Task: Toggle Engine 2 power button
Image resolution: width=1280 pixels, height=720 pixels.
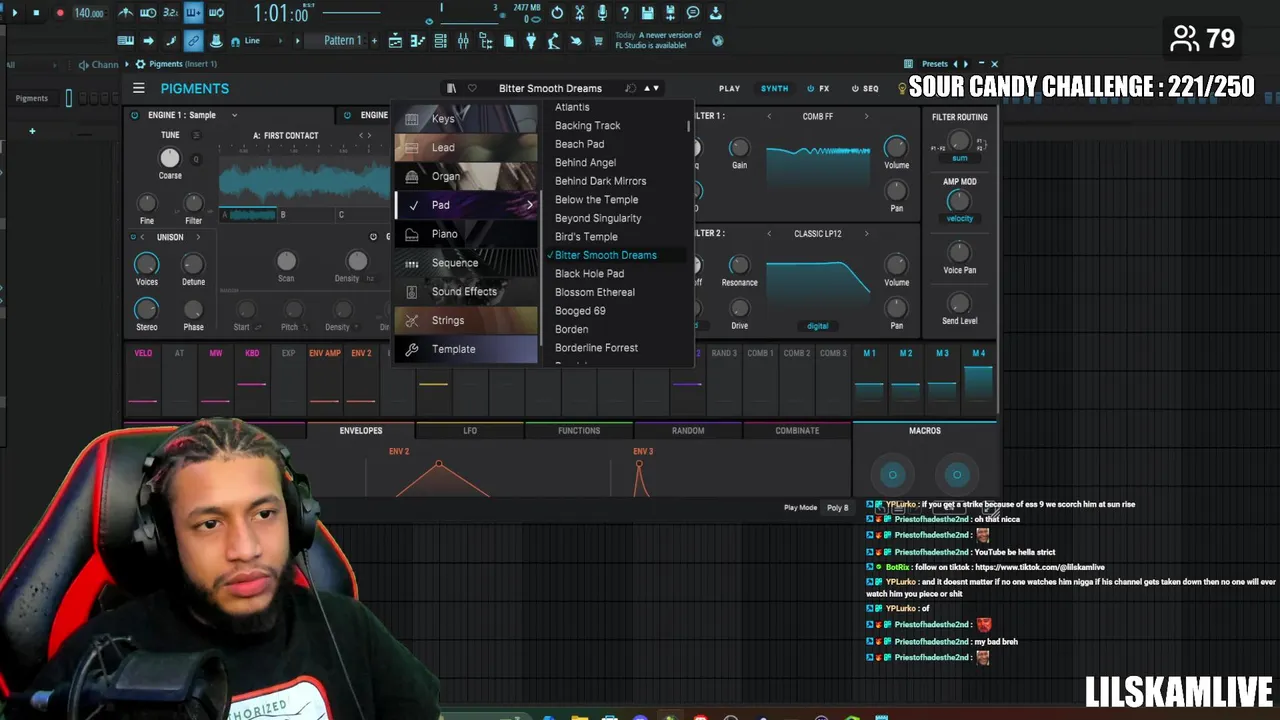Action: [x=348, y=115]
